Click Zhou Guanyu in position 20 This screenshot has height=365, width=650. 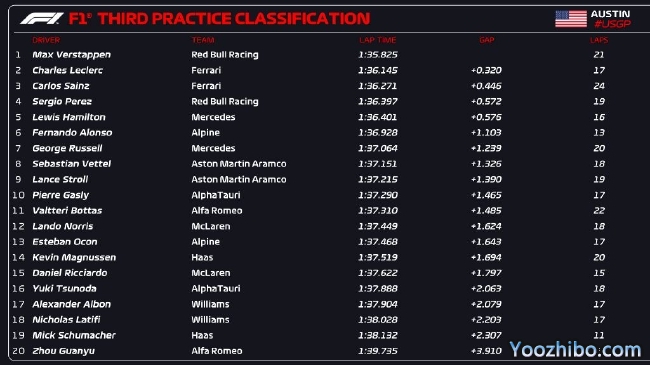[63, 351]
